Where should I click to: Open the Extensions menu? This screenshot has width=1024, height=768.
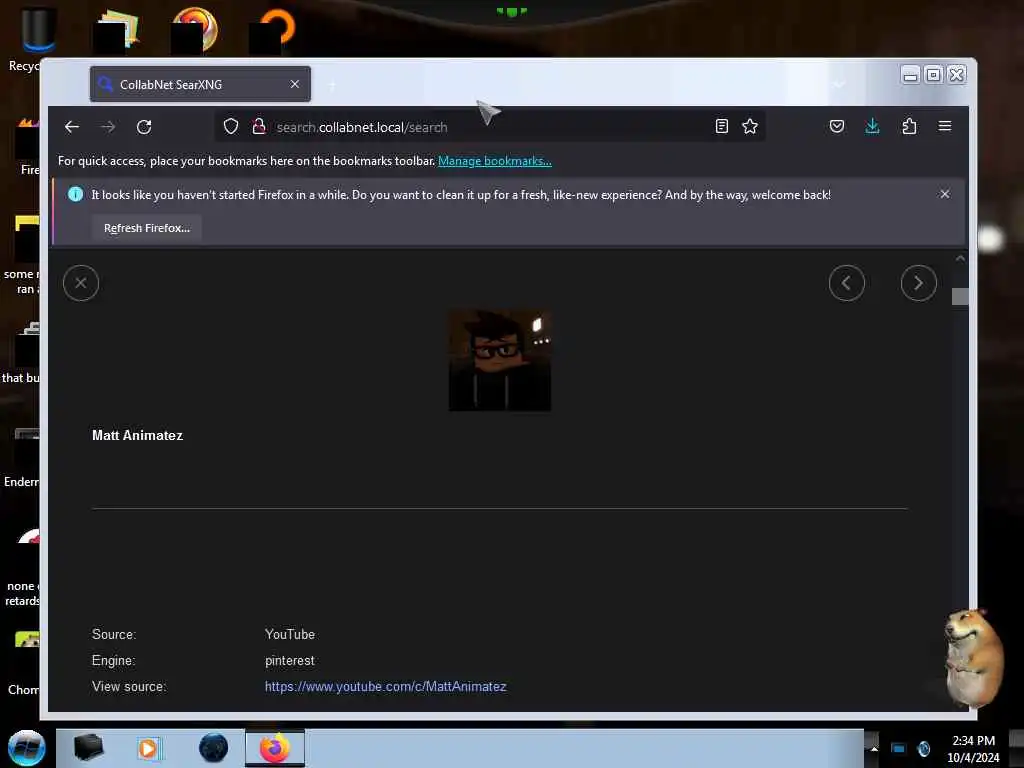(909, 127)
